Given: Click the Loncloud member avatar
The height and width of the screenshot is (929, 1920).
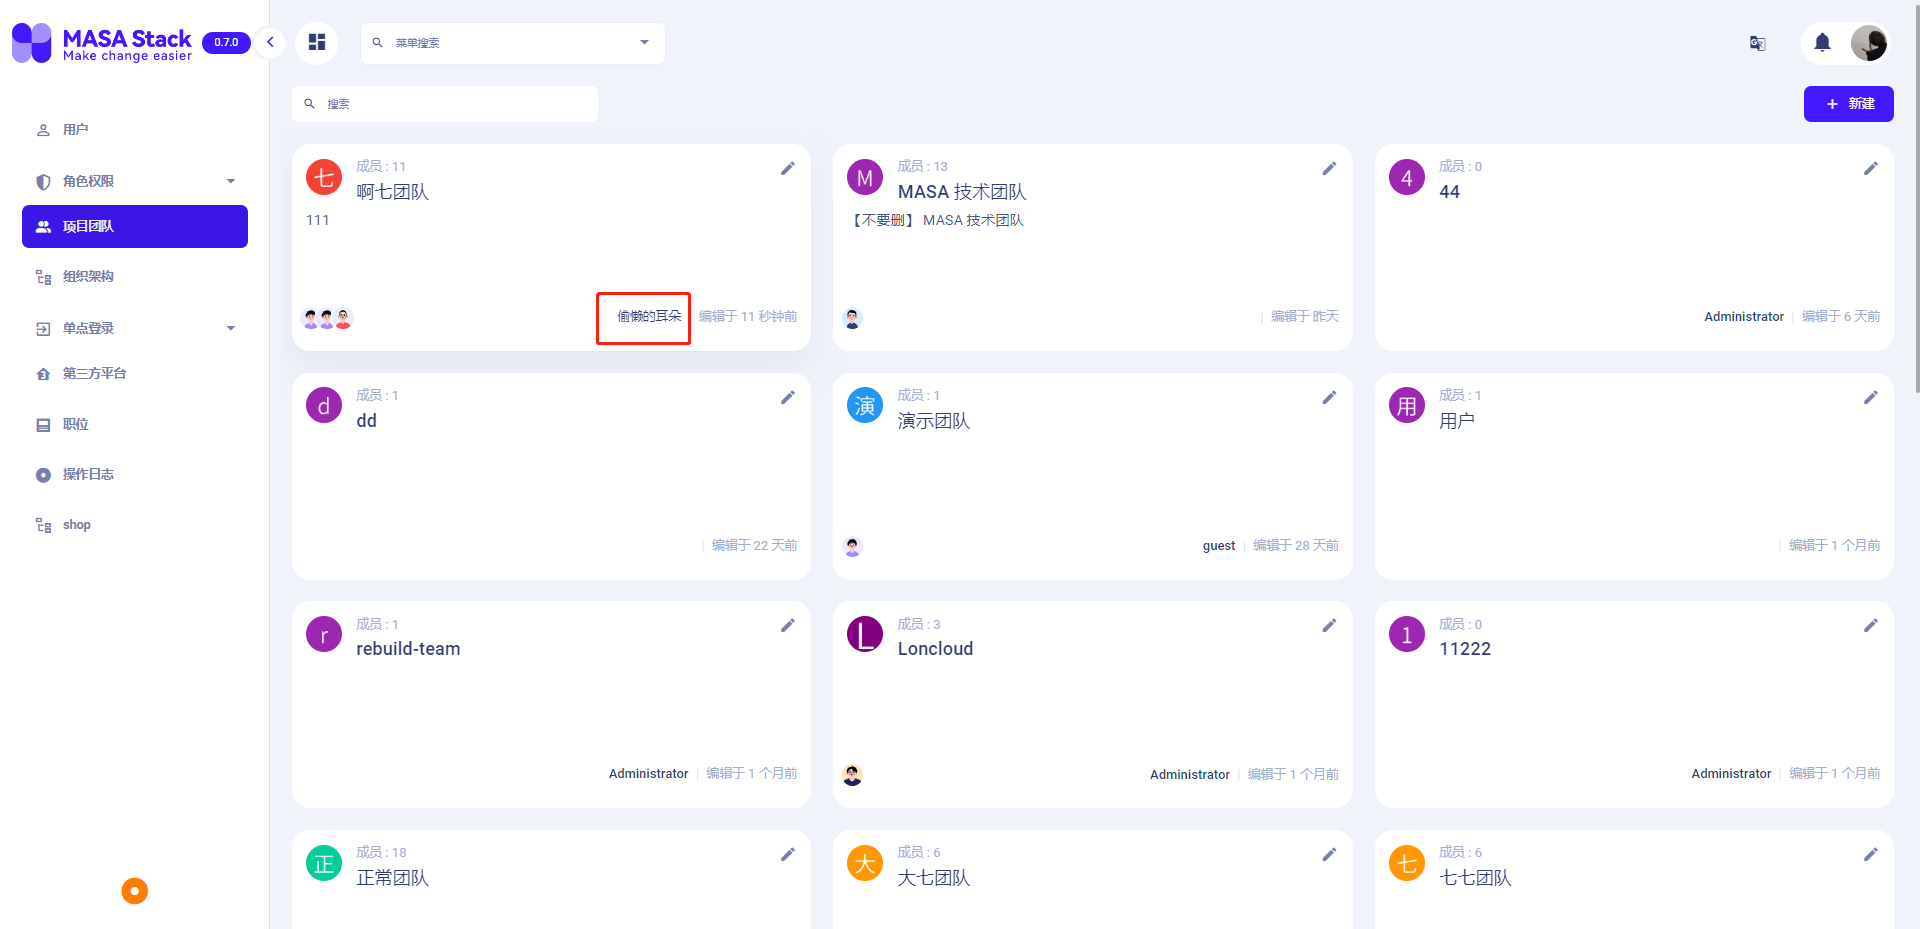Looking at the screenshot, I should tap(852, 775).
